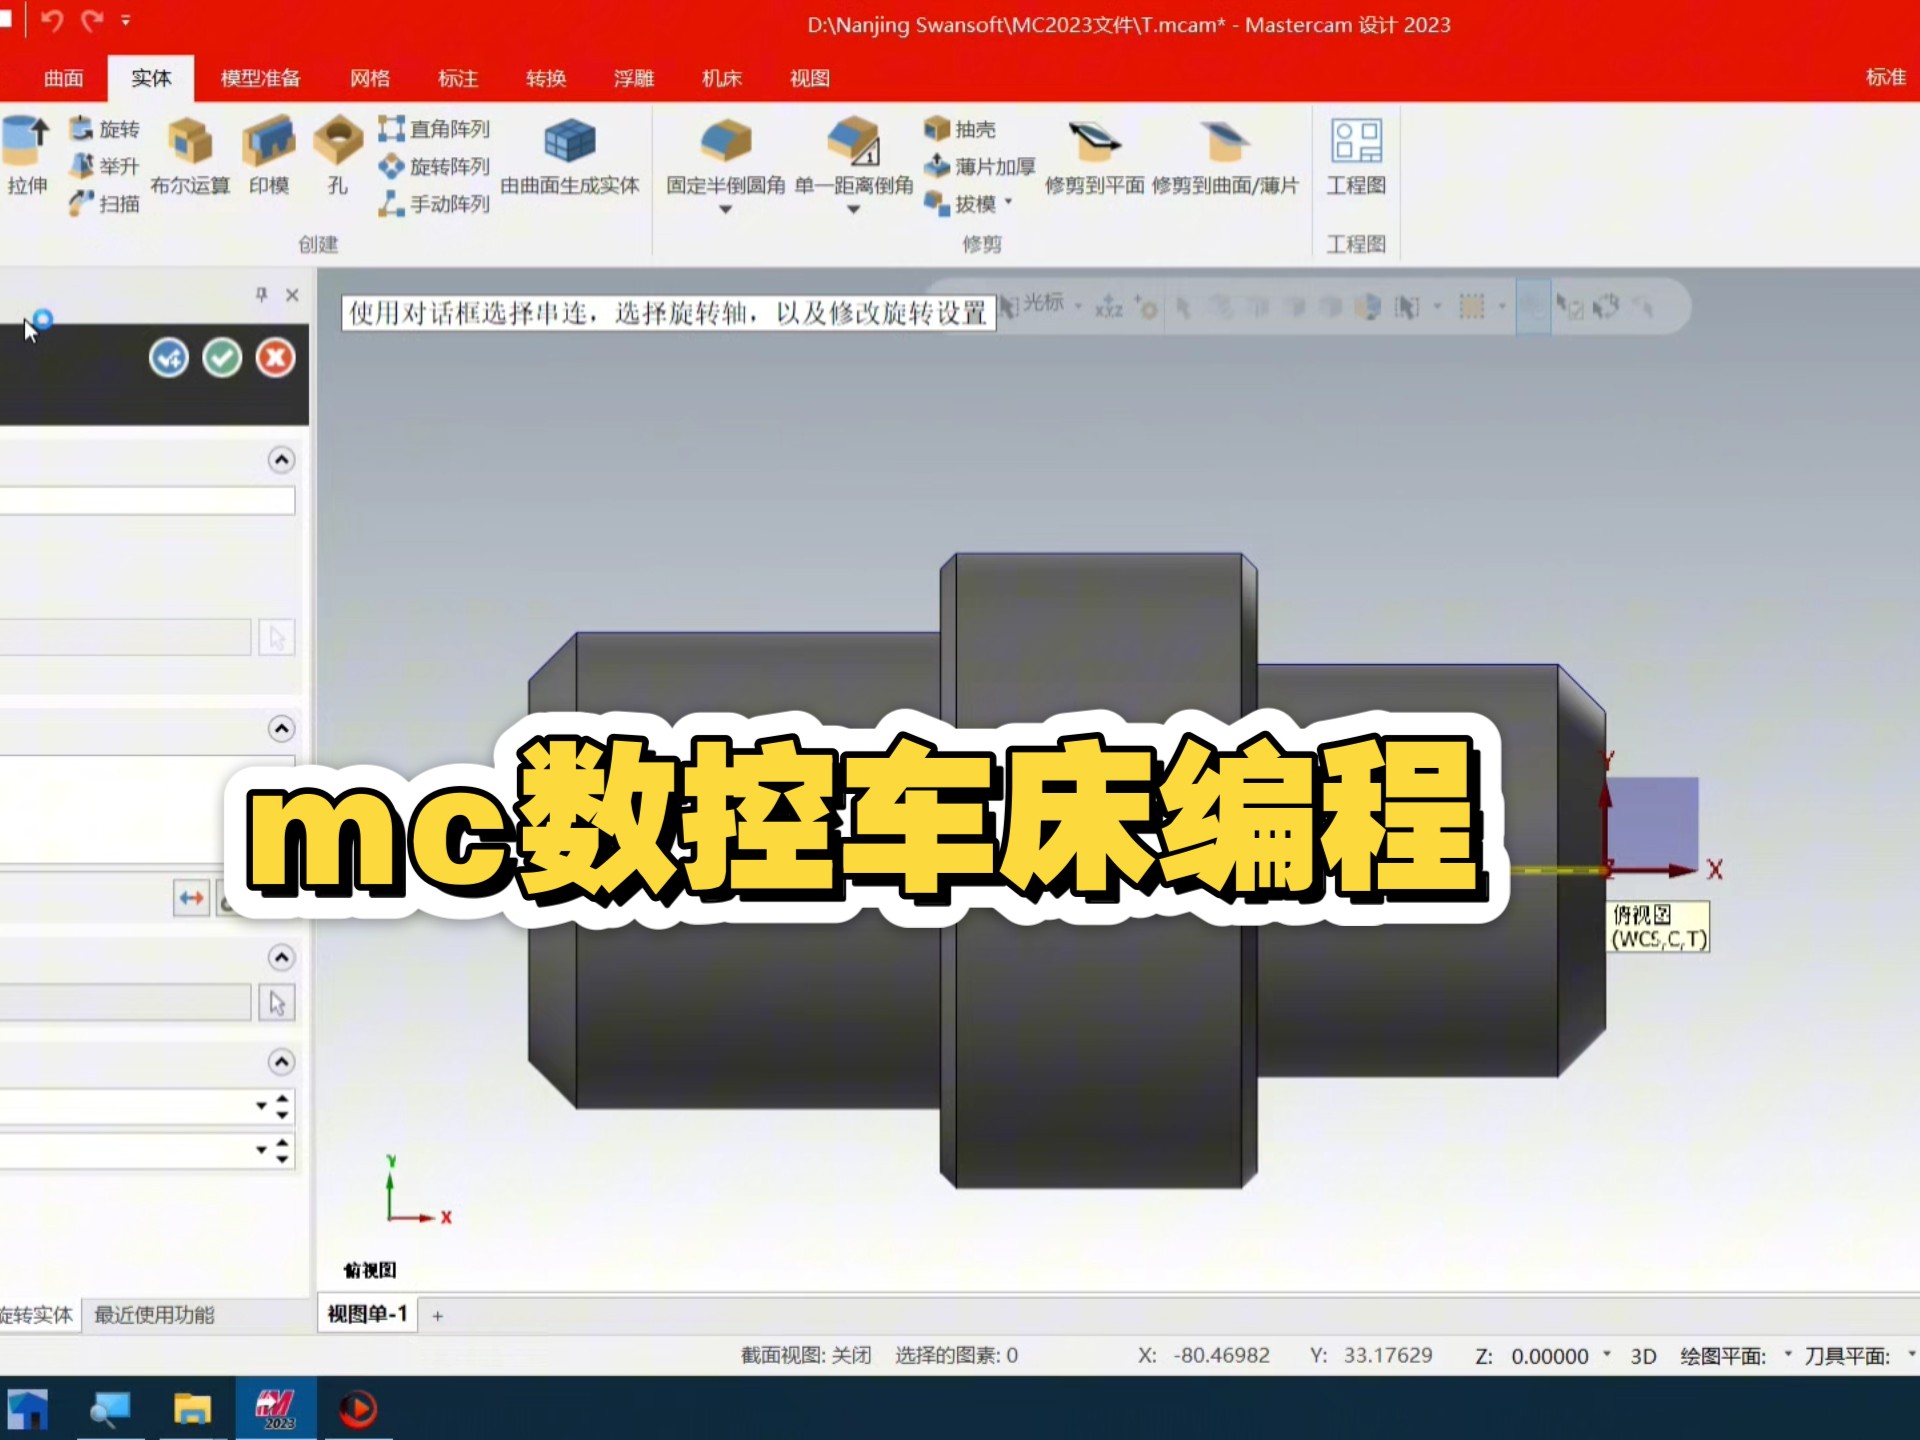
Task: Click the 截面视图: 关闭 status entry
Action: point(806,1355)
